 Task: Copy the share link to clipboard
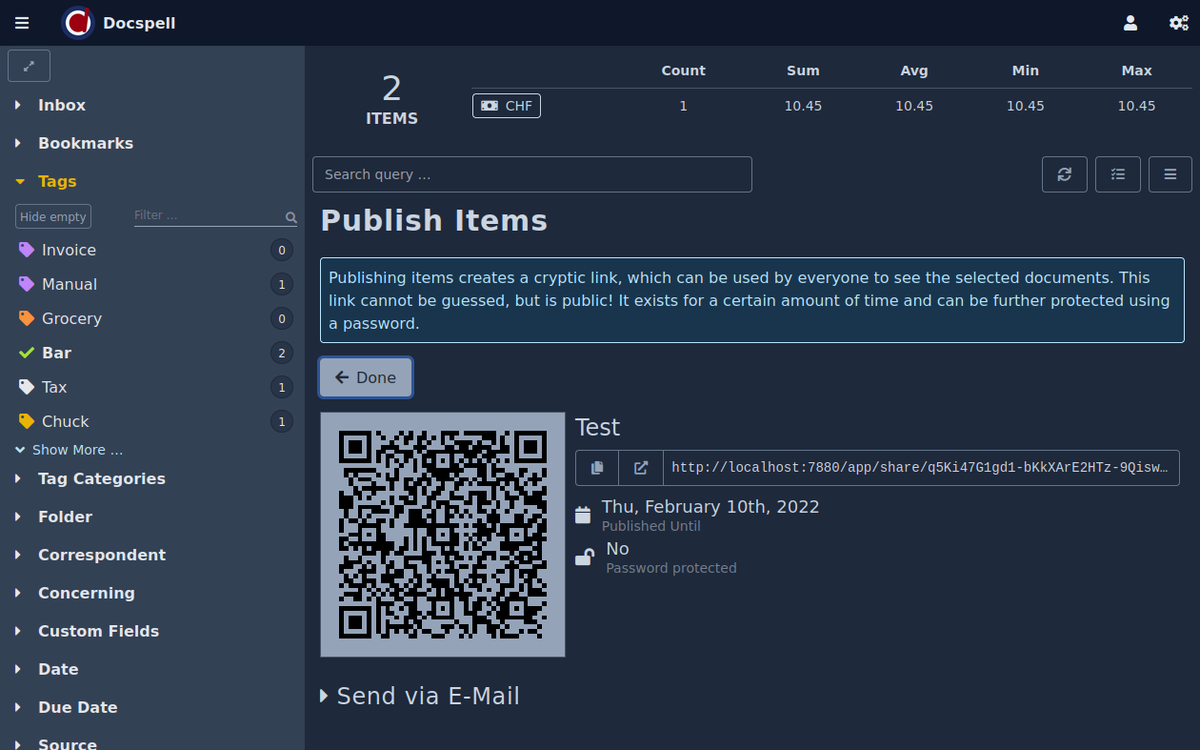click(x=597, y=467)
